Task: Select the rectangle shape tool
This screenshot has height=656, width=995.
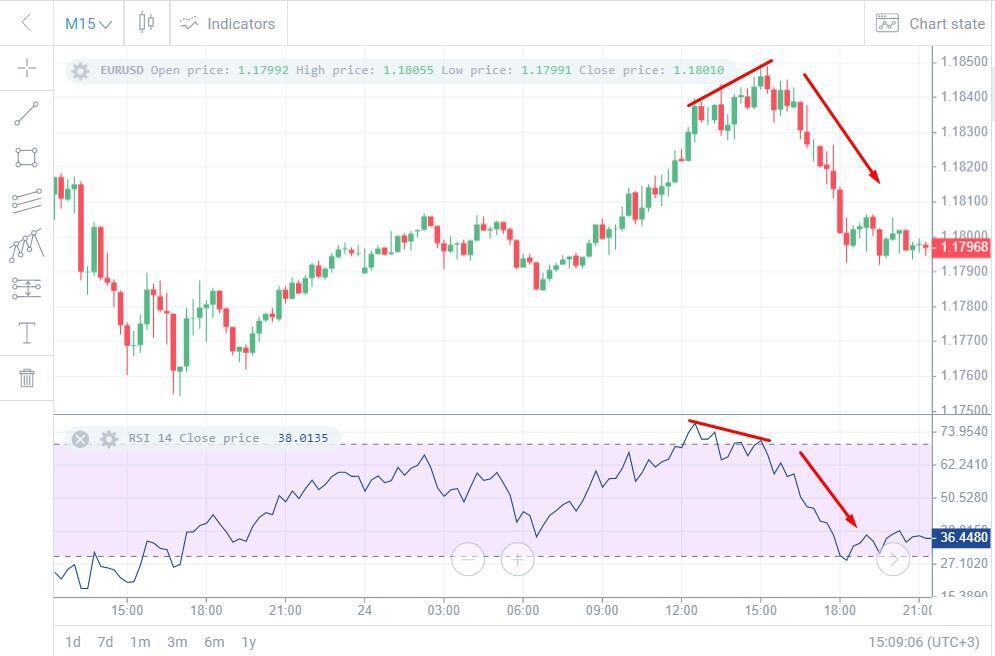Action: [x=27, y=158]
